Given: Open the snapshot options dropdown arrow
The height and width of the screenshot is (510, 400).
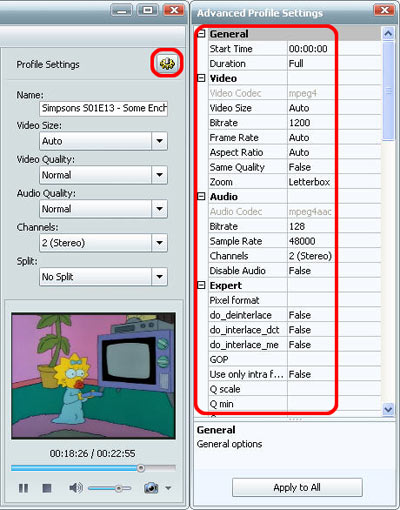Looking at the screenshot, I should 168,488.
